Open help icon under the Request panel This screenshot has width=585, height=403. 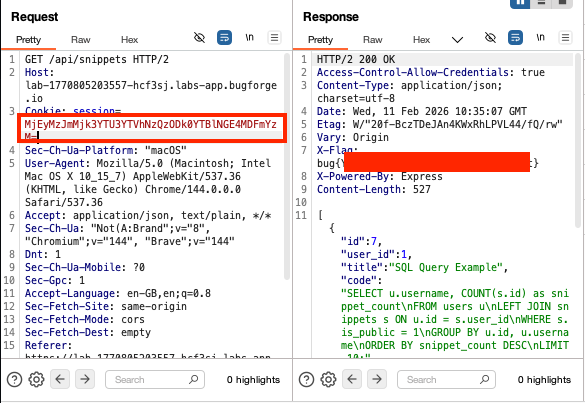pyautogui.click(x=14, y=379)
